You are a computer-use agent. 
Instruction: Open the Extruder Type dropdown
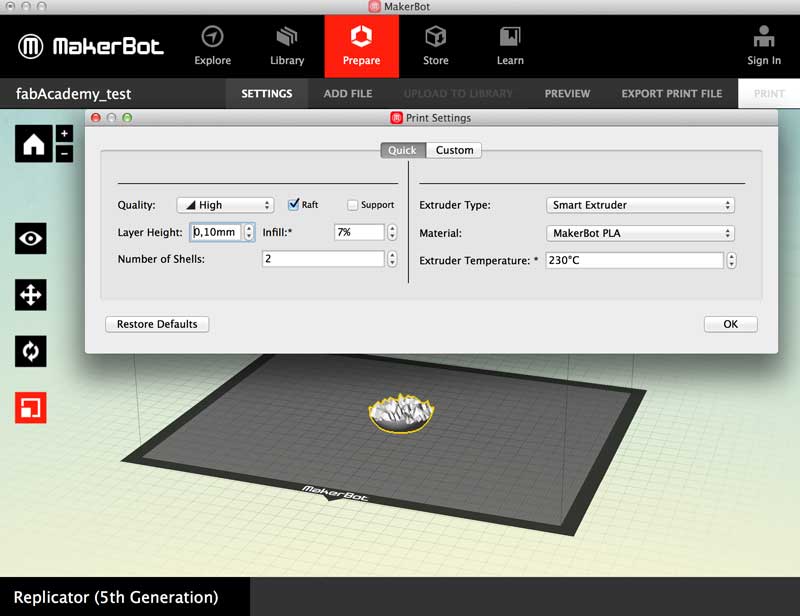coord(640,205)
